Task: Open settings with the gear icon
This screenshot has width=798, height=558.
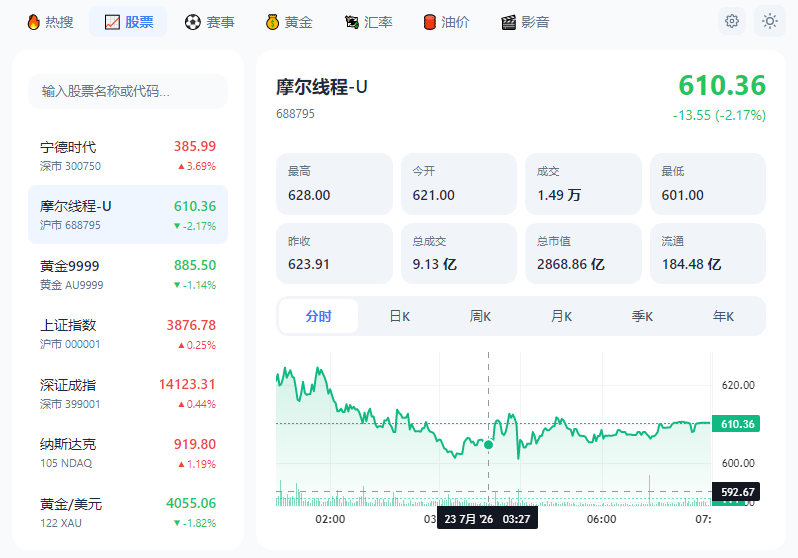Action: tap(732, 21)
